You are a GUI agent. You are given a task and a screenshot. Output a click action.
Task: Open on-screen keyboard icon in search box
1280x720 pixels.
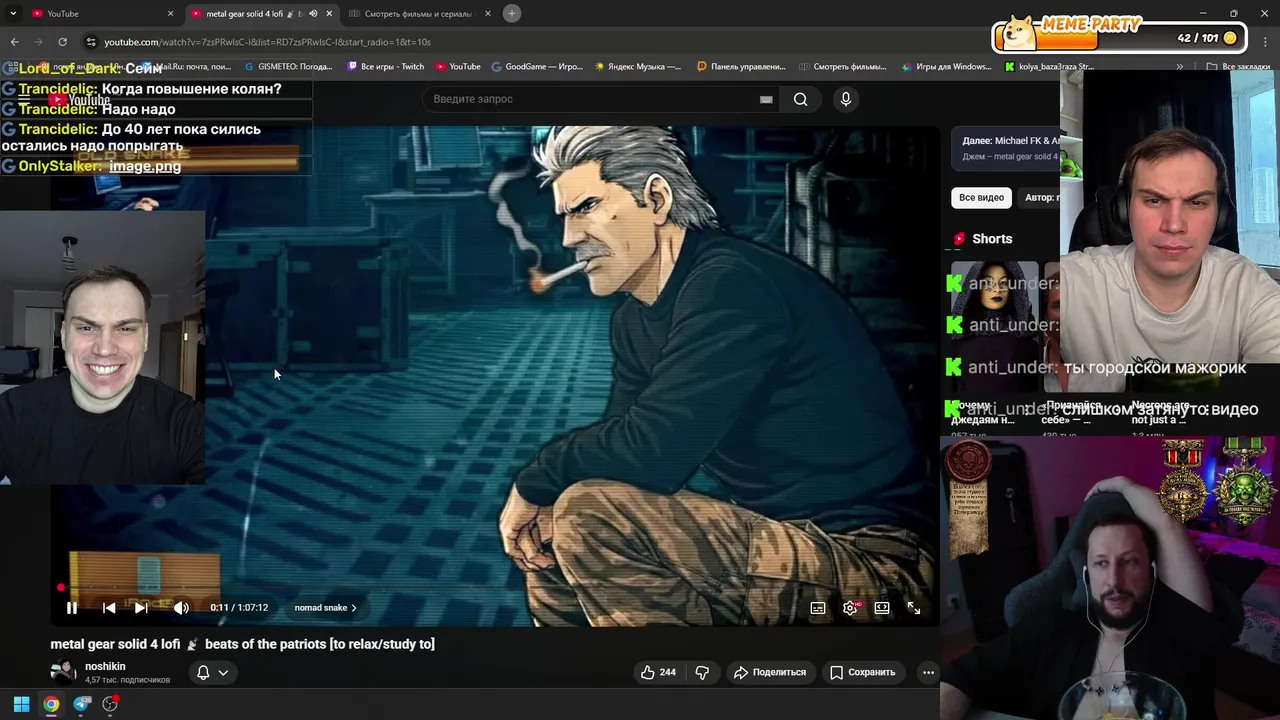(766, 99)
